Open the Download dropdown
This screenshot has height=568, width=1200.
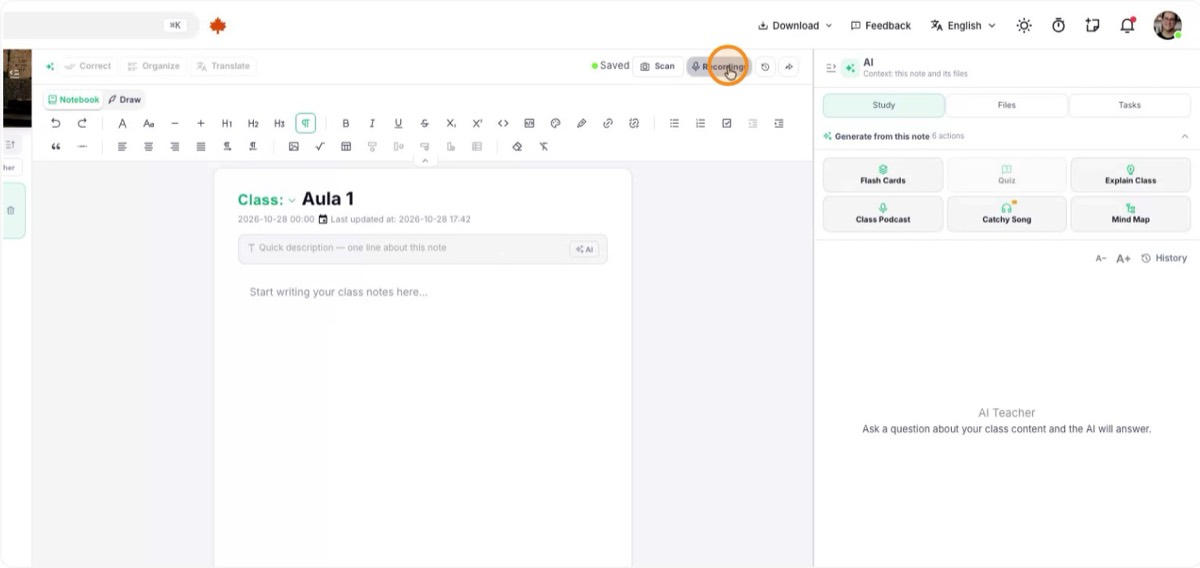(795, 25)
